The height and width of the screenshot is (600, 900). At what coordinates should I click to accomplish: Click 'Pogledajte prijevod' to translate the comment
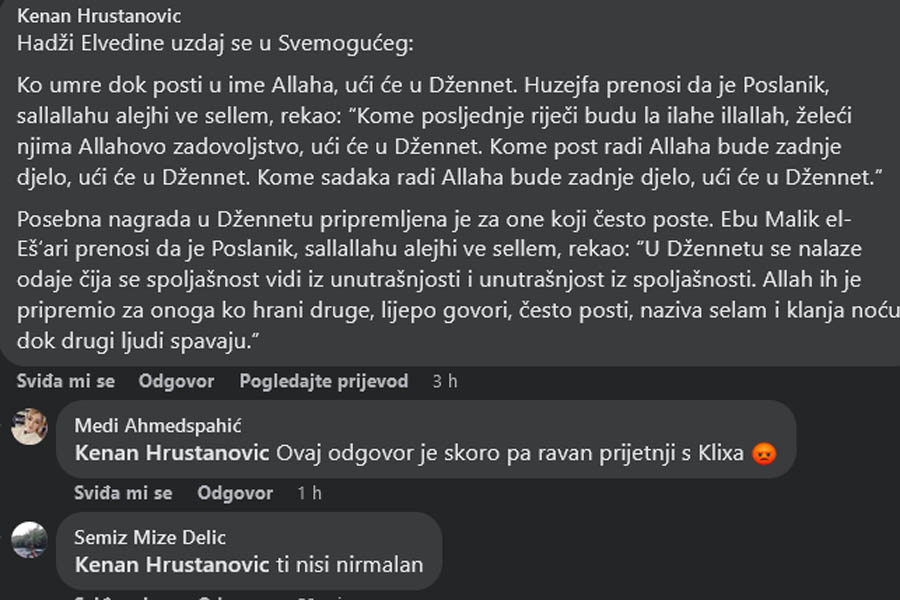(x=324, y=381)
